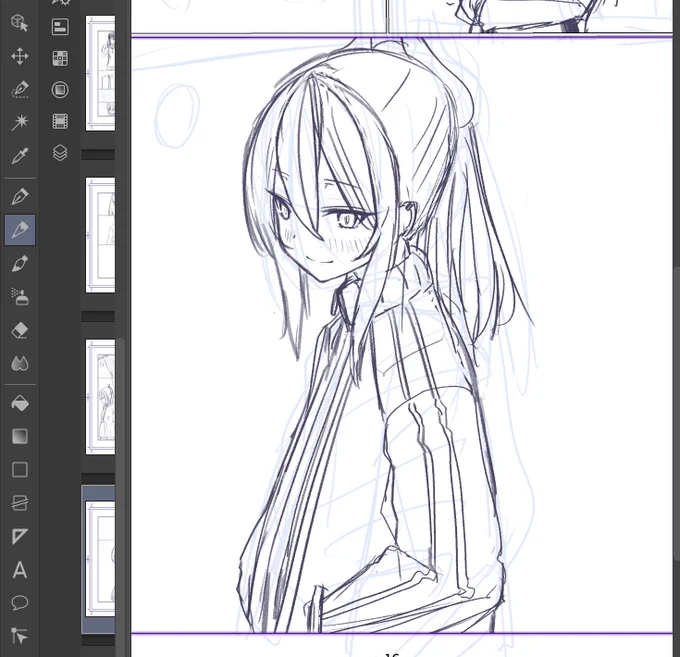Select the Gradient tool
Viewport: 680px width, 657px height.
20,436
